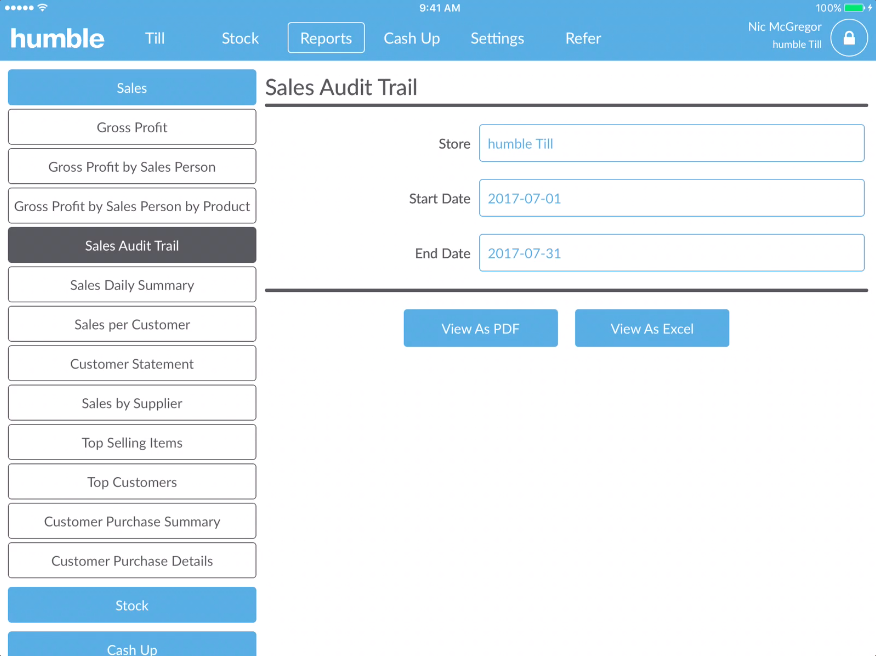Open the Cash Up tab in the top navigation
This screenshot has height=656, width=876.
point(412,38)
